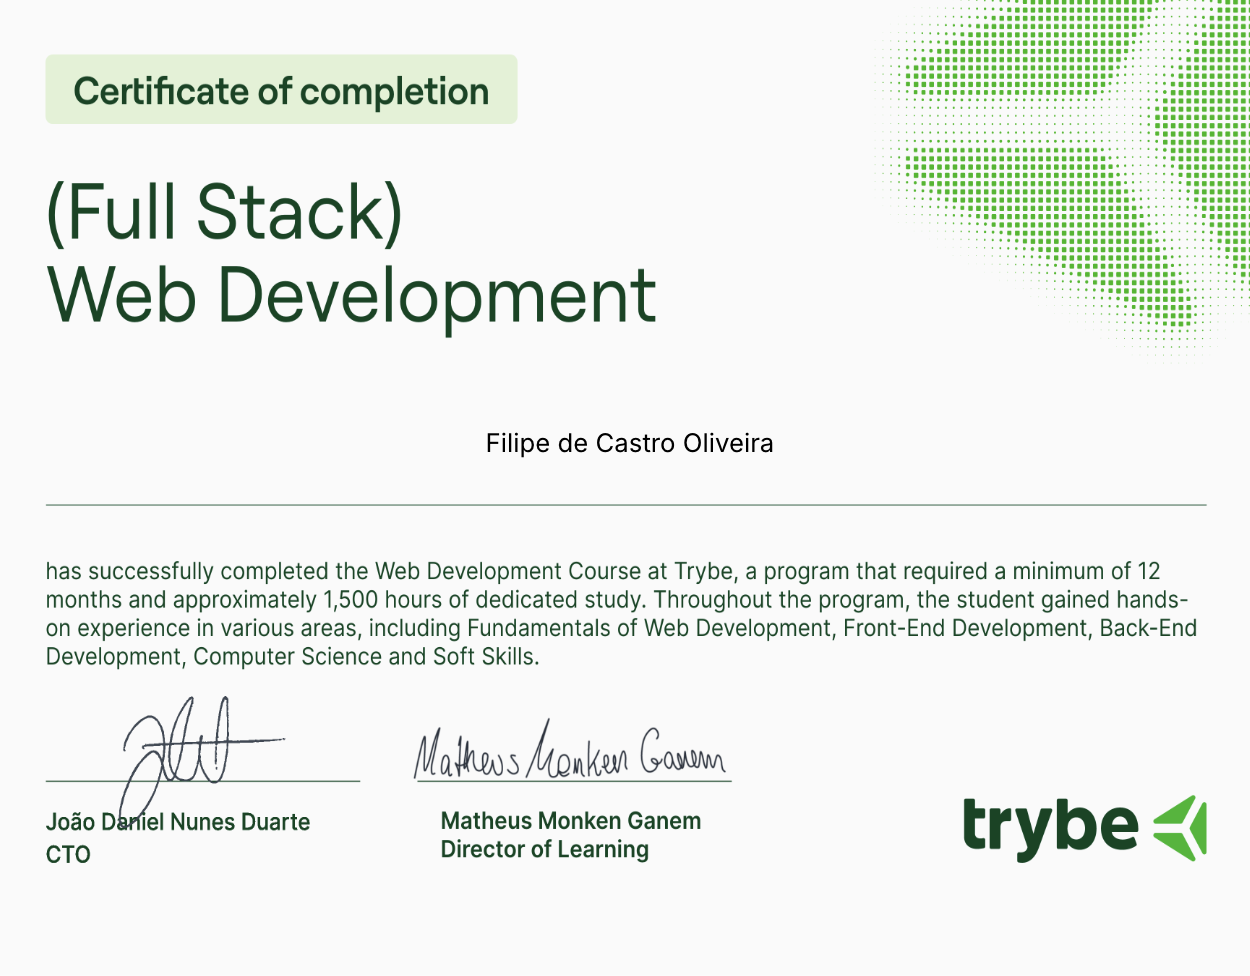Select the Certificate of completion badge

281,90
